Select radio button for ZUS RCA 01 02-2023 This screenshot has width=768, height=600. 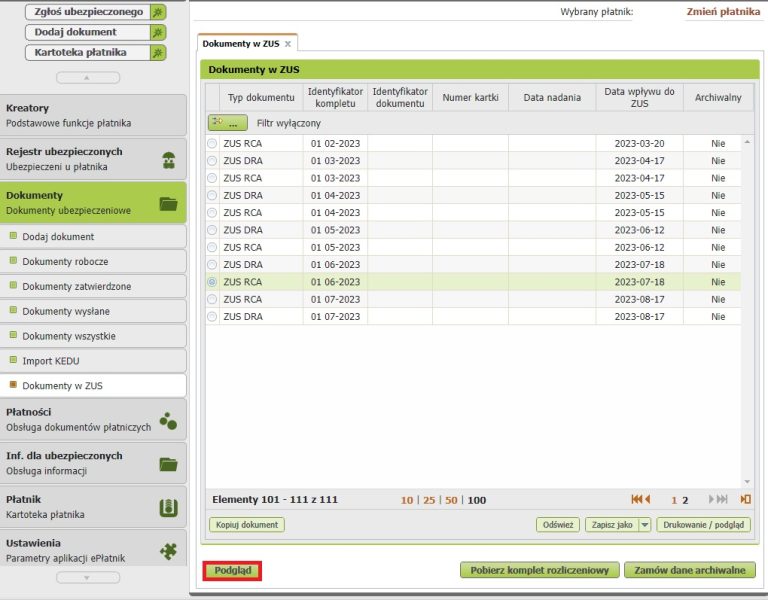pos(212,144)
